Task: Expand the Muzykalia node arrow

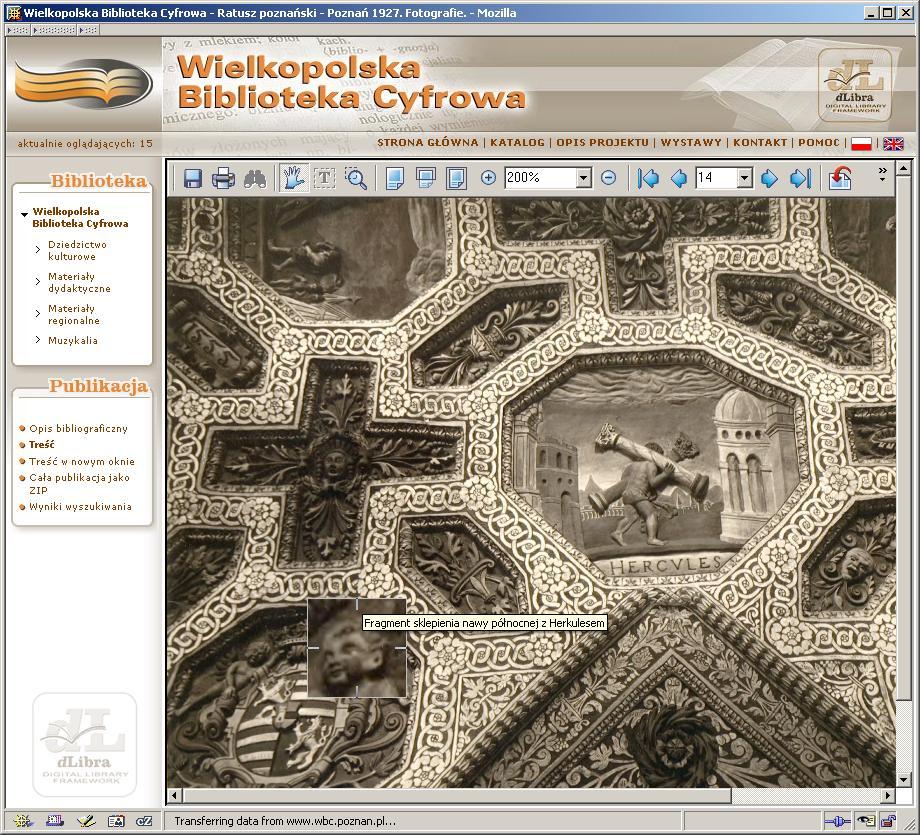Action: coord(38,340)
